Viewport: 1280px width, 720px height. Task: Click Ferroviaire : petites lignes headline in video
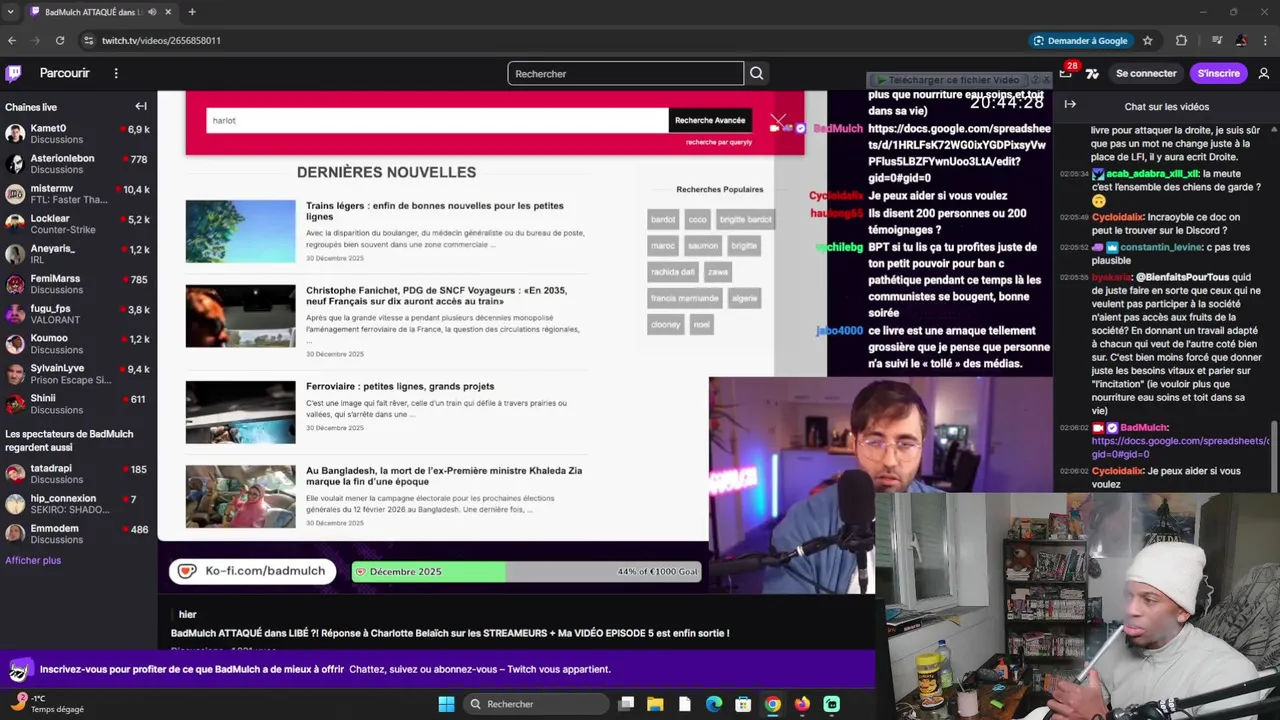tap(400, 386)
